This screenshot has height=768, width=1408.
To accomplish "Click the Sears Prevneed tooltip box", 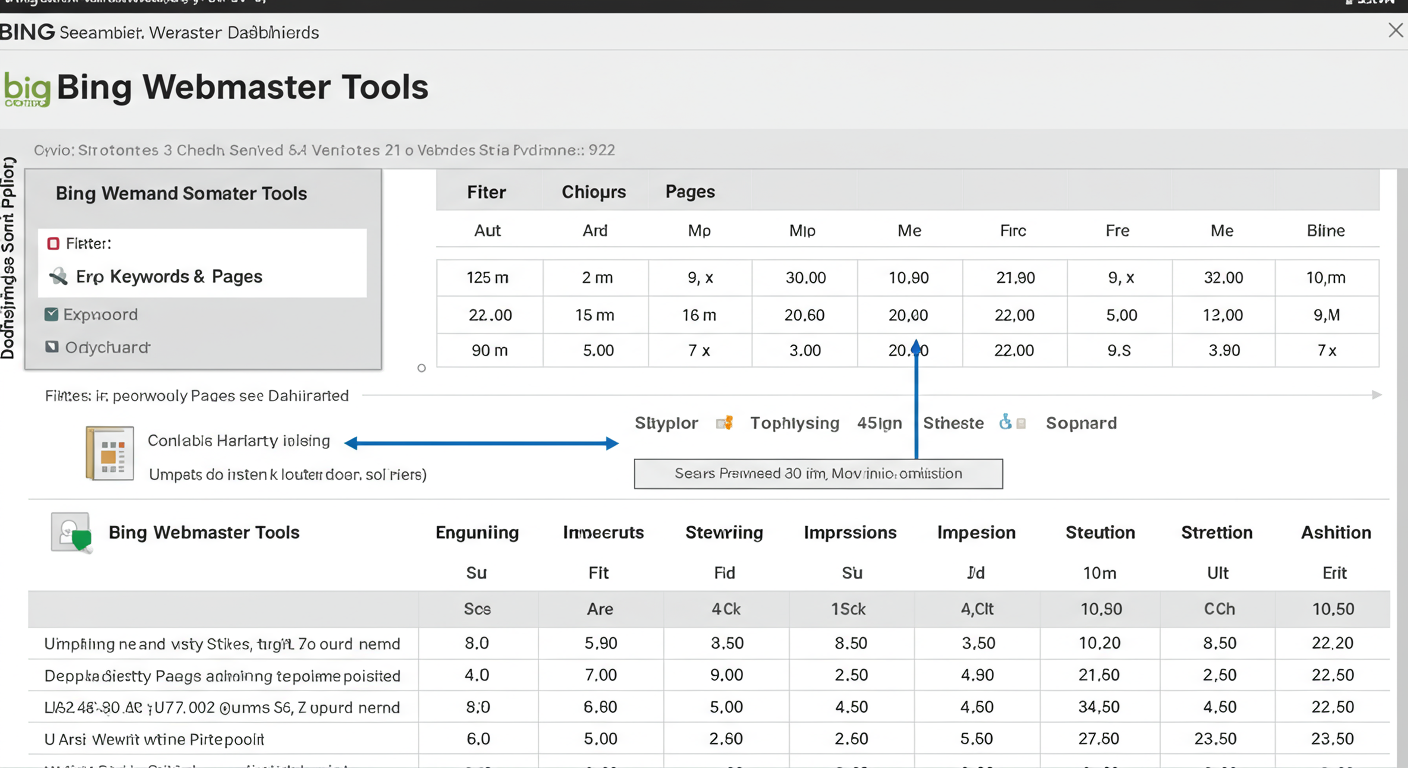I will point(817,473).
